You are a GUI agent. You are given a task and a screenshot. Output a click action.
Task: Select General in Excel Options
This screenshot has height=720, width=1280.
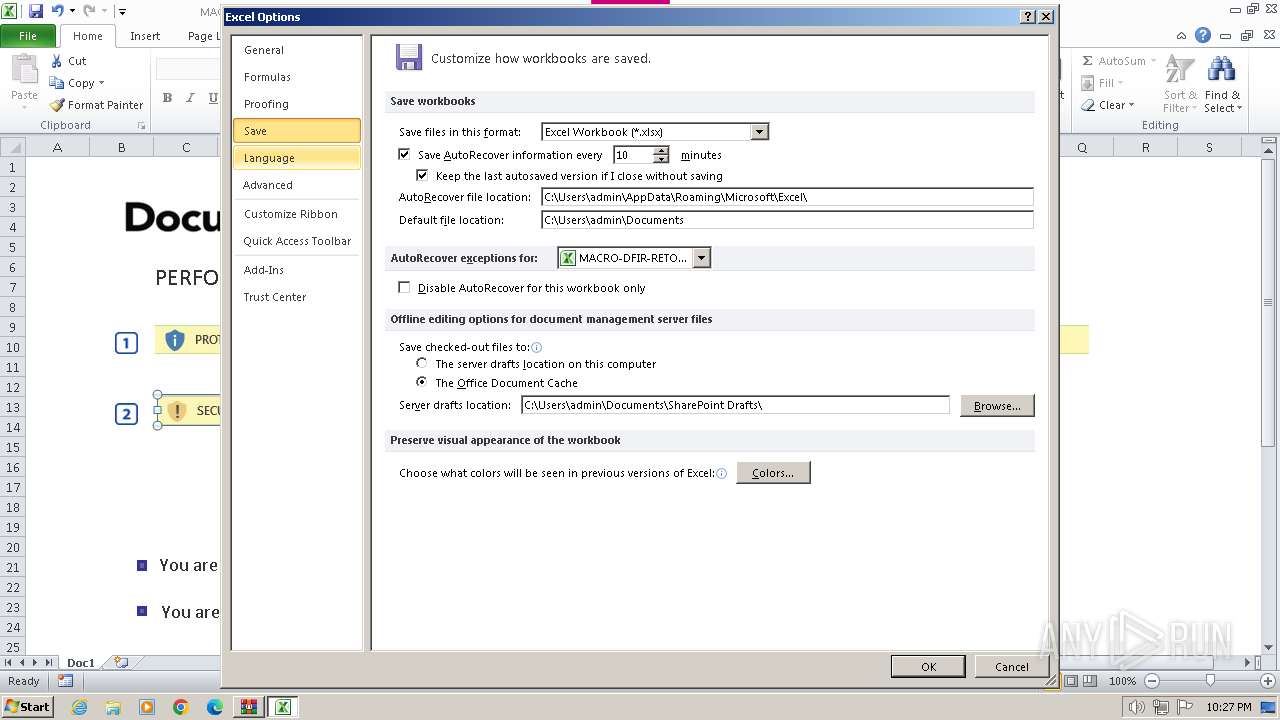point(297,50)
